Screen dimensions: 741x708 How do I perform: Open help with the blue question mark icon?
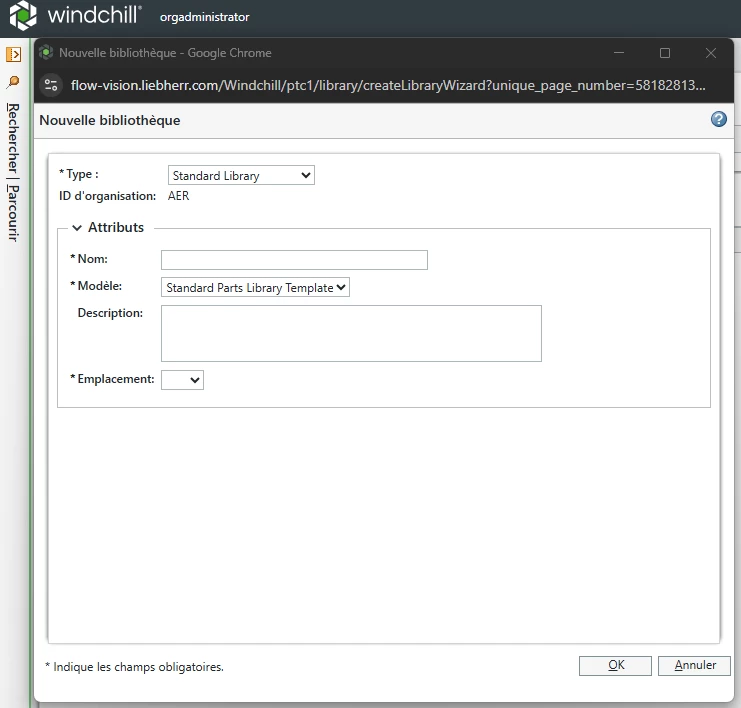point(719,119)
